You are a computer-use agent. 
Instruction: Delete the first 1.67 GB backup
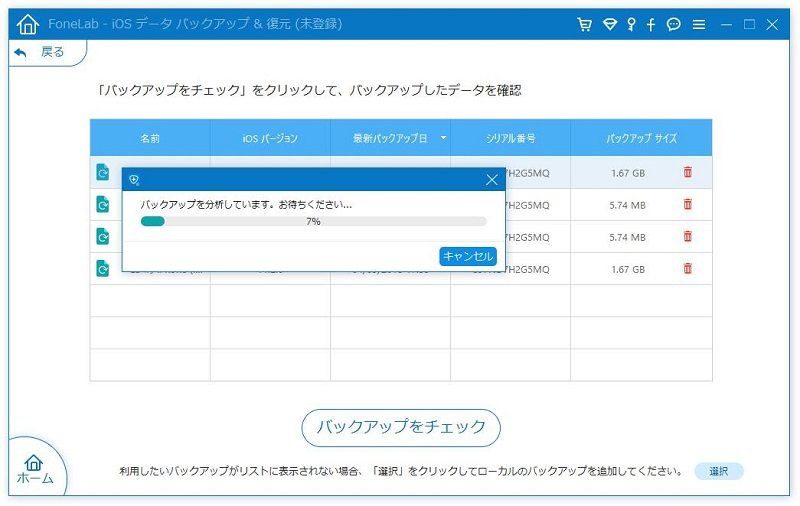click(688, 172)
